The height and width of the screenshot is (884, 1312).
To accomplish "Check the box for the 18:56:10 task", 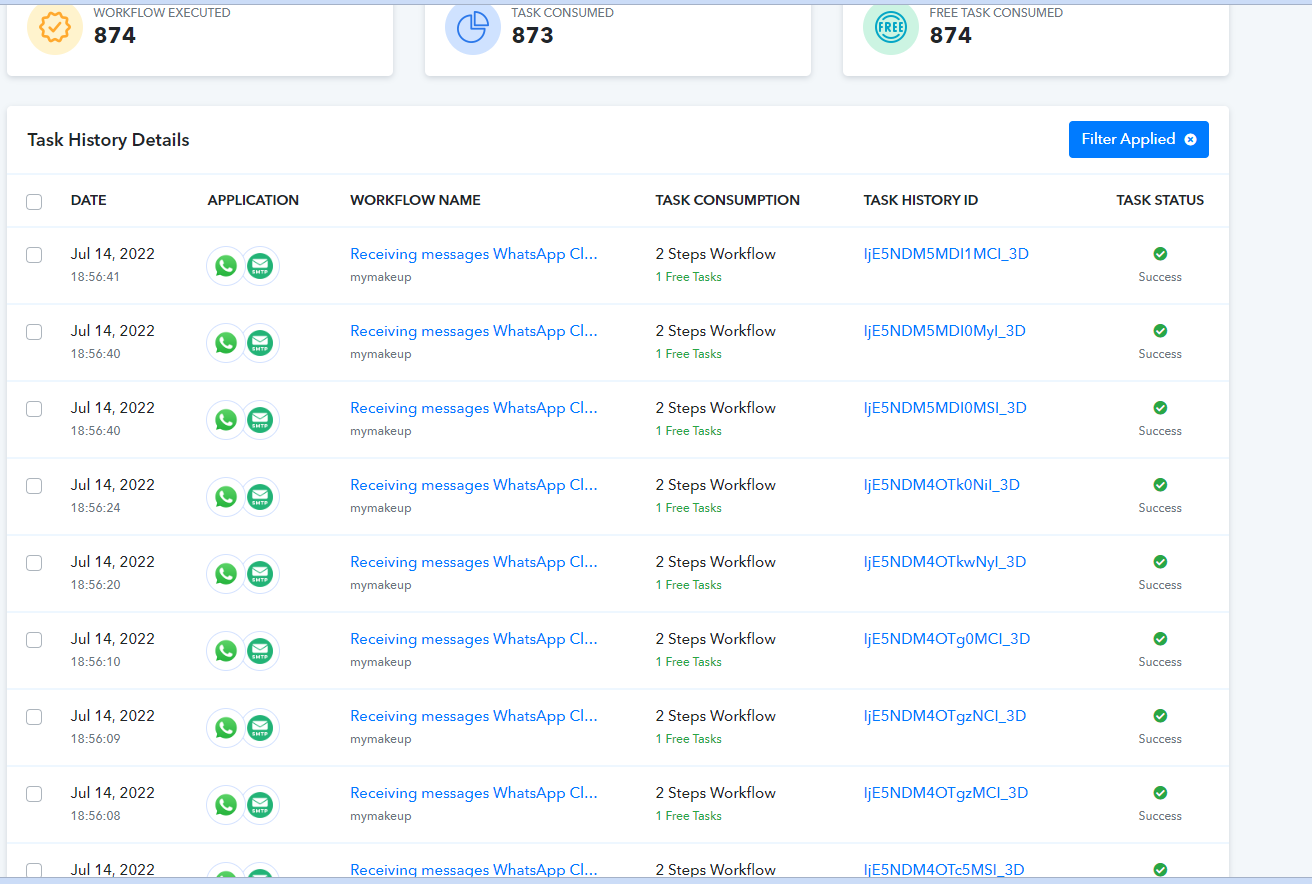I will pyautogui.click(x=34, y=640).
